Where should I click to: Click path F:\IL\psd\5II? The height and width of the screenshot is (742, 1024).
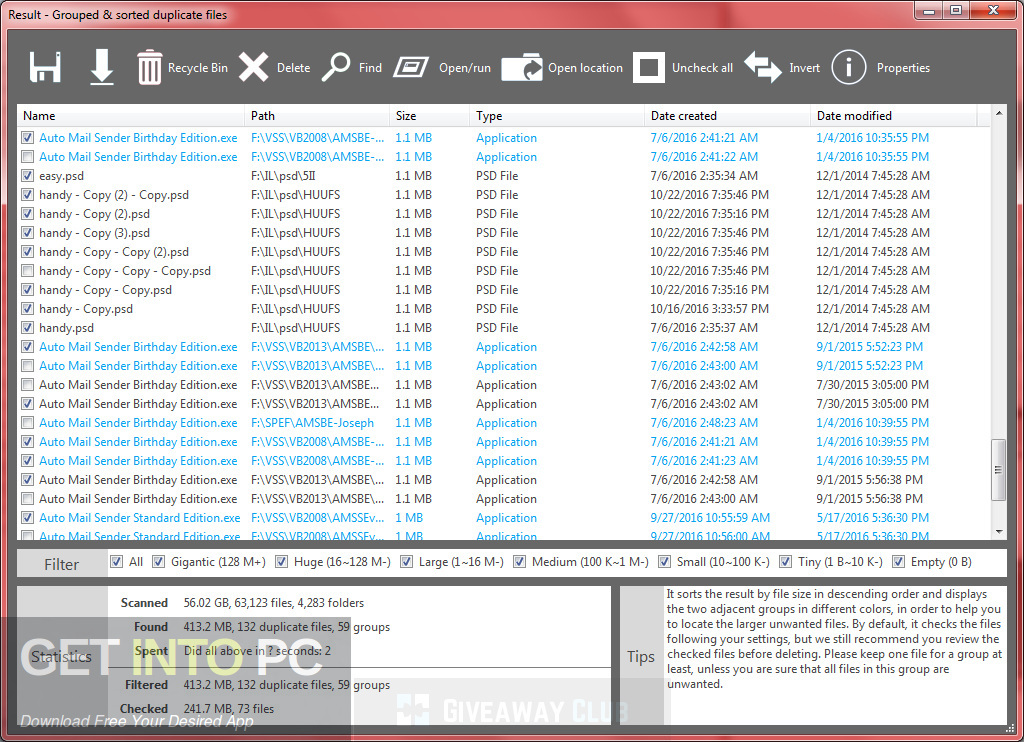pyautogui.click(x=283, y=176)
